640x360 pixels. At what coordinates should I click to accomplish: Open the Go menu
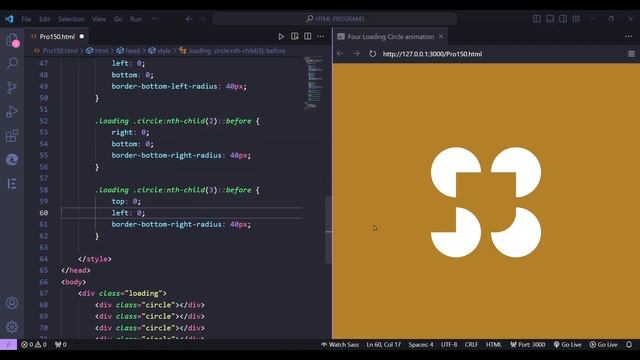(x=118, y=19)
